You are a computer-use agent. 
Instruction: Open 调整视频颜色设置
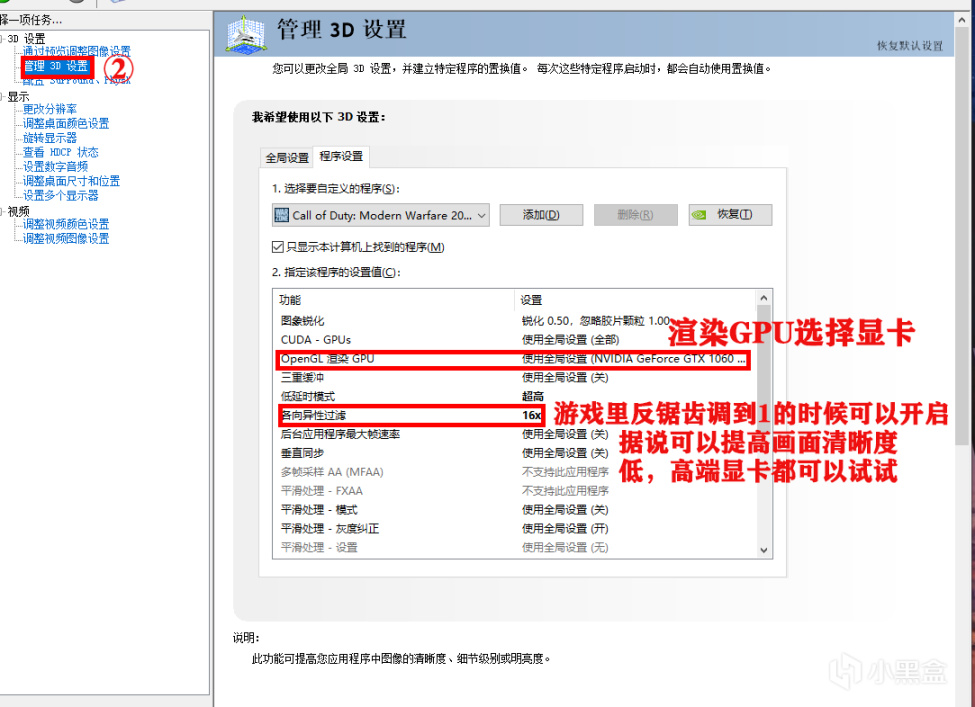(x=66, y=224)
